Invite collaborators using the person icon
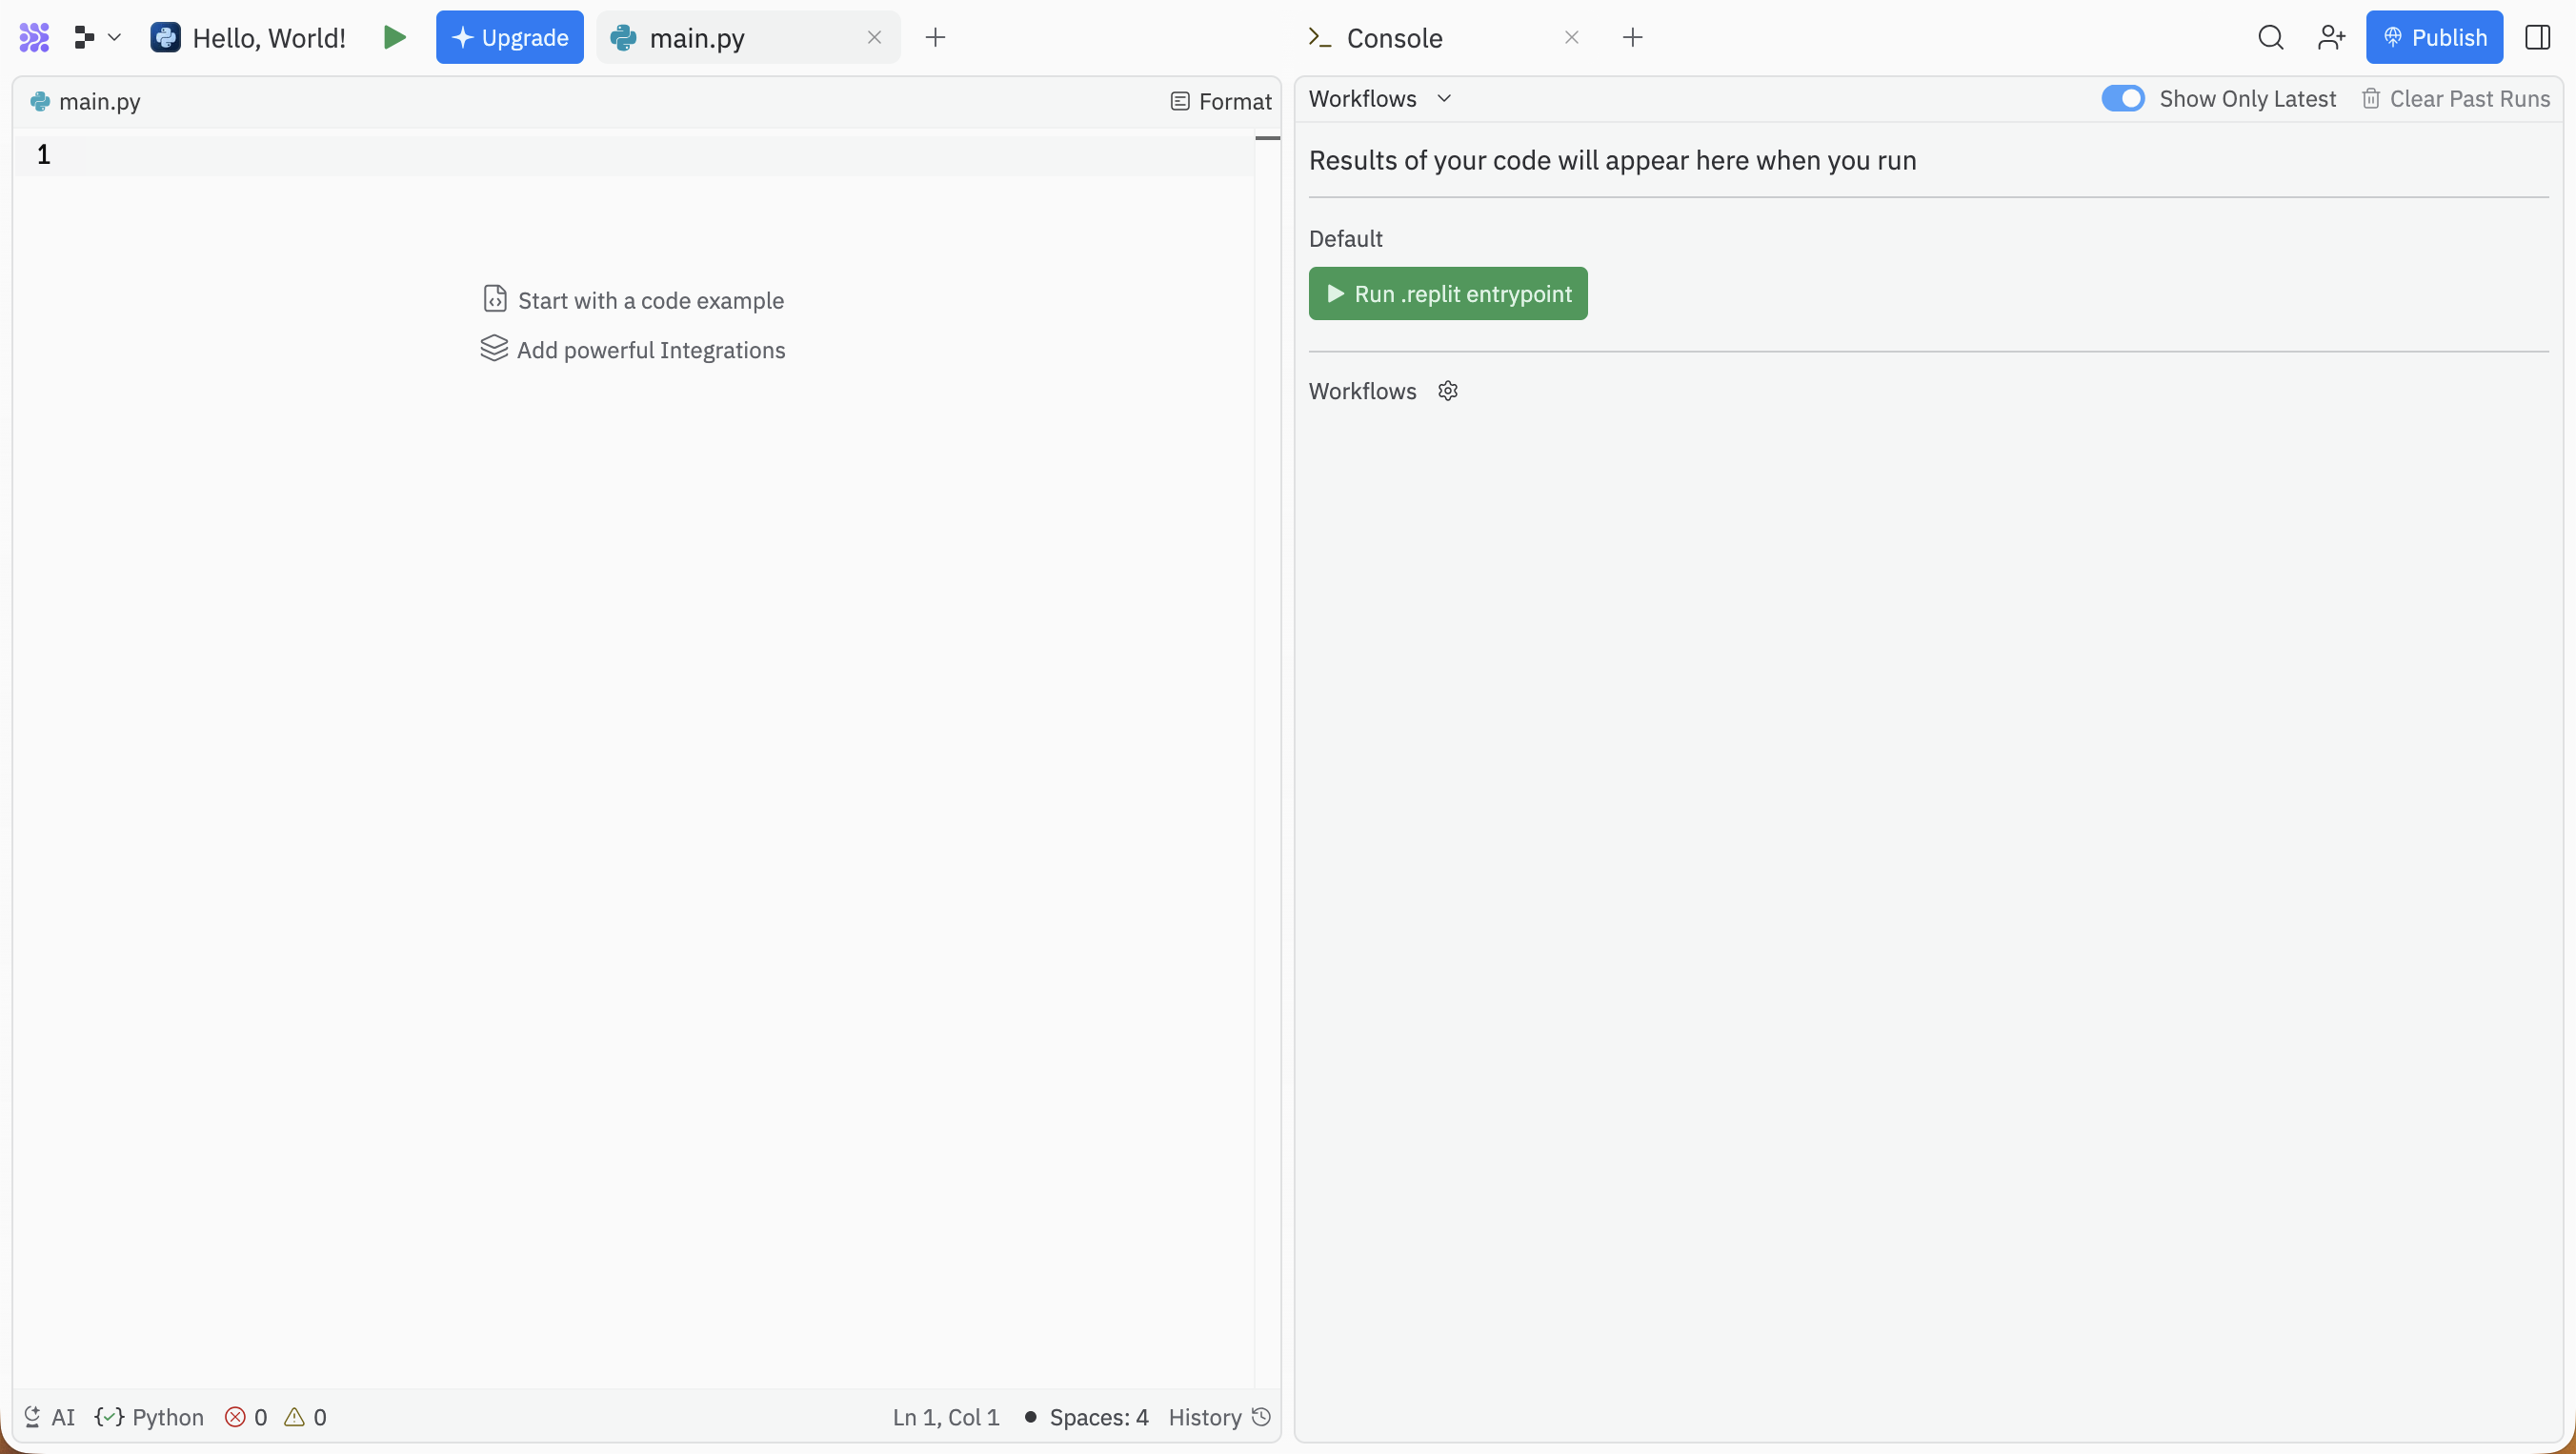Image resolution: width=2576 pixels, height=1454 pixels. [2331, 37]
